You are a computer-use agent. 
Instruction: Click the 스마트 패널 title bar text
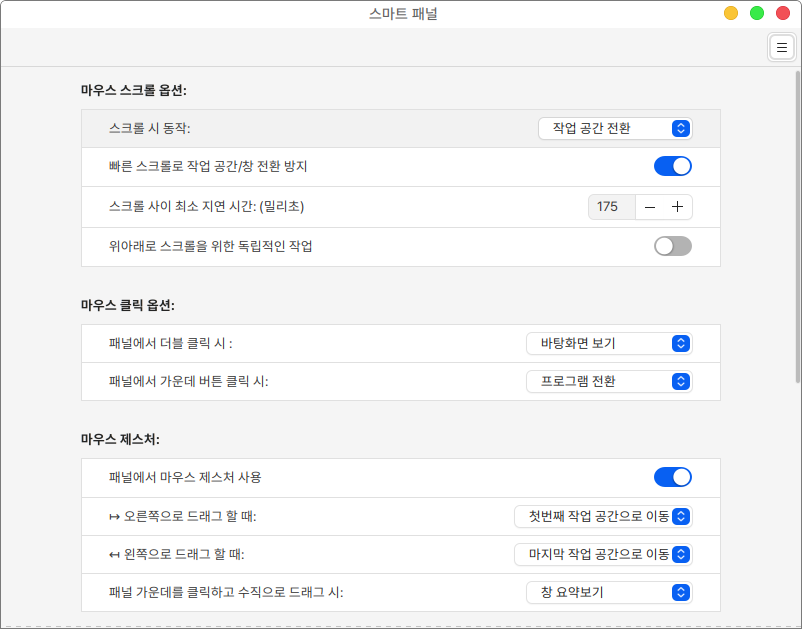tap(402, 14)
